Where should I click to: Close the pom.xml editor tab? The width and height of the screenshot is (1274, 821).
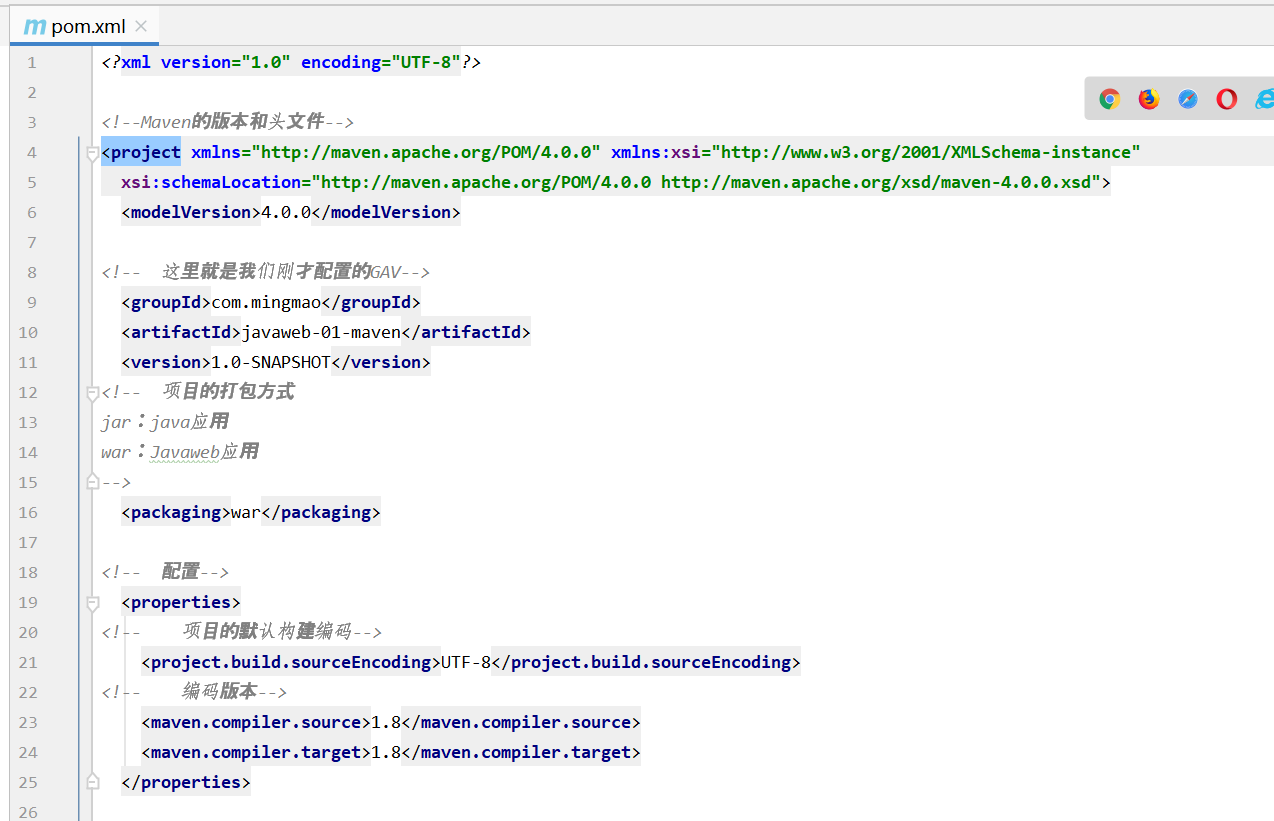point(140,26)
